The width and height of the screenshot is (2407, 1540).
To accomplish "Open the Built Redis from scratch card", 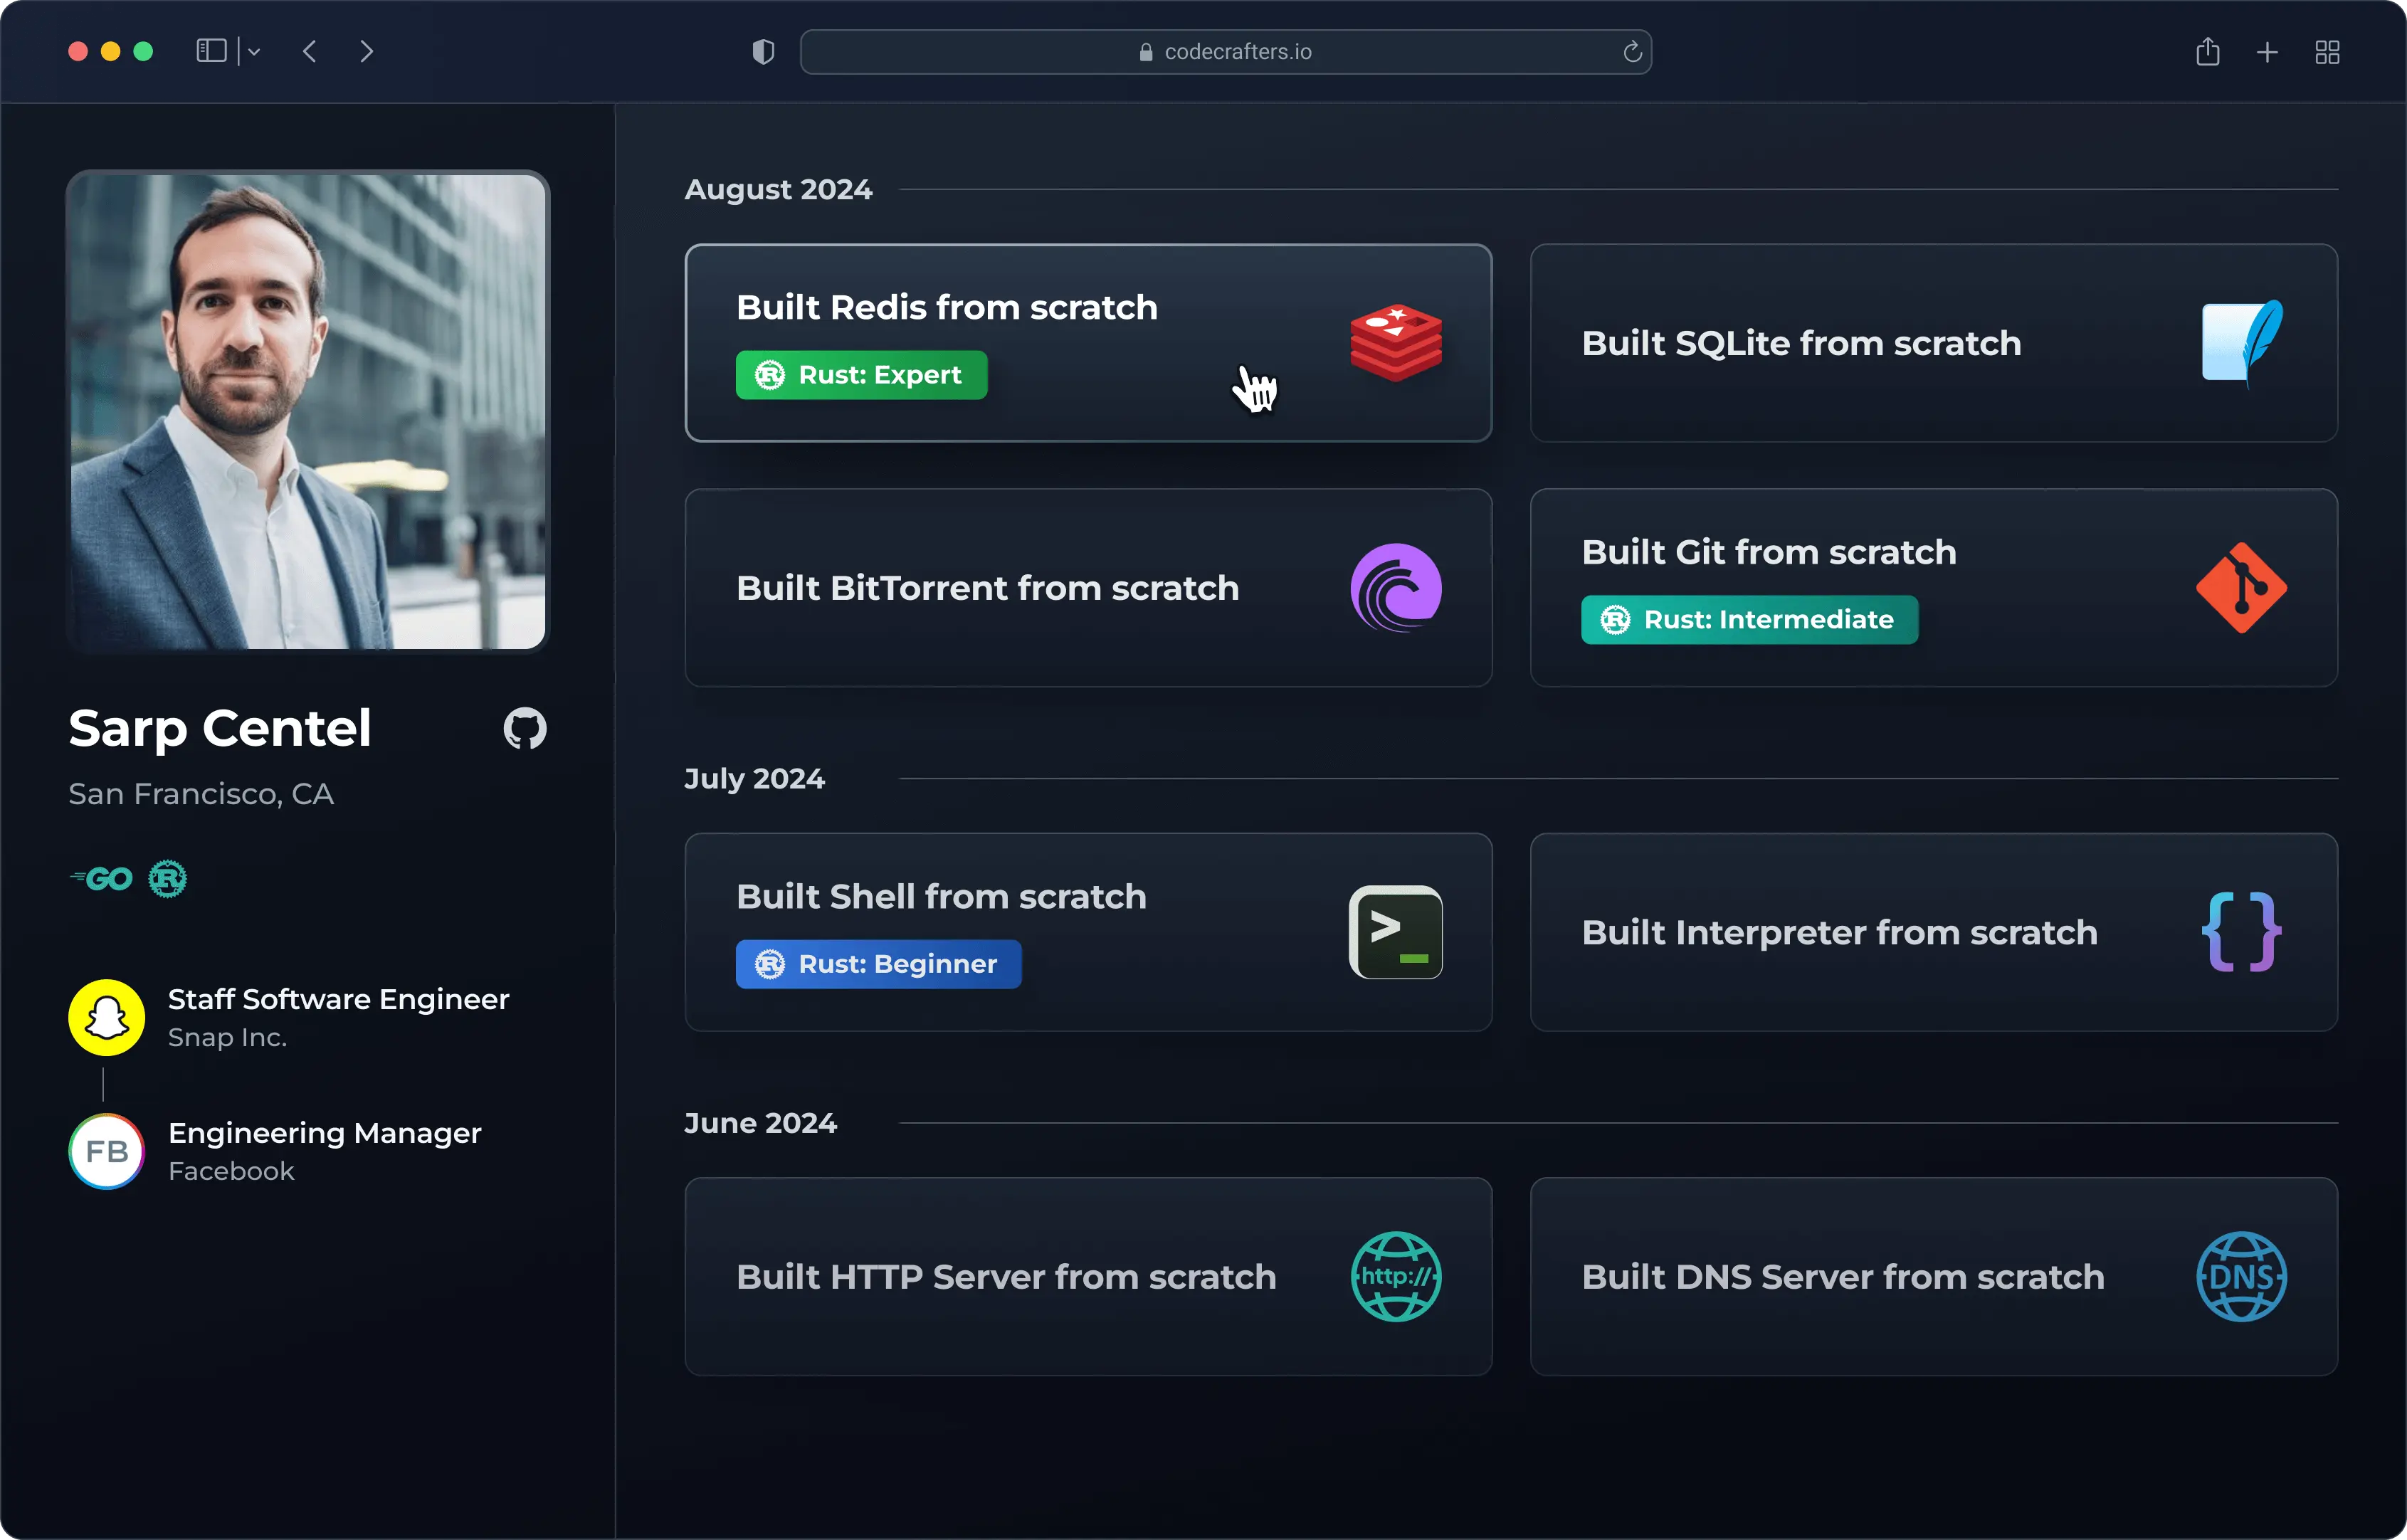I will 1087,342.
